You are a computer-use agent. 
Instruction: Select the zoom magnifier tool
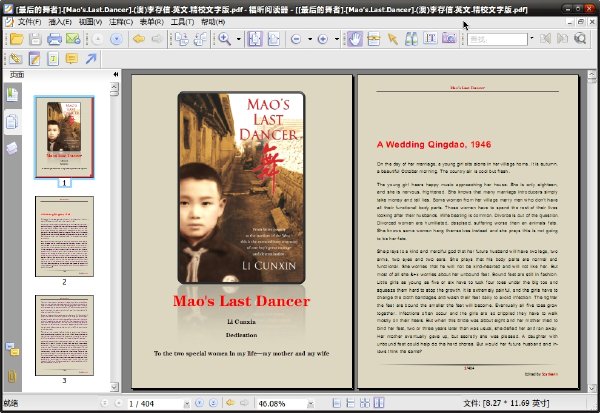coord(225,39)
